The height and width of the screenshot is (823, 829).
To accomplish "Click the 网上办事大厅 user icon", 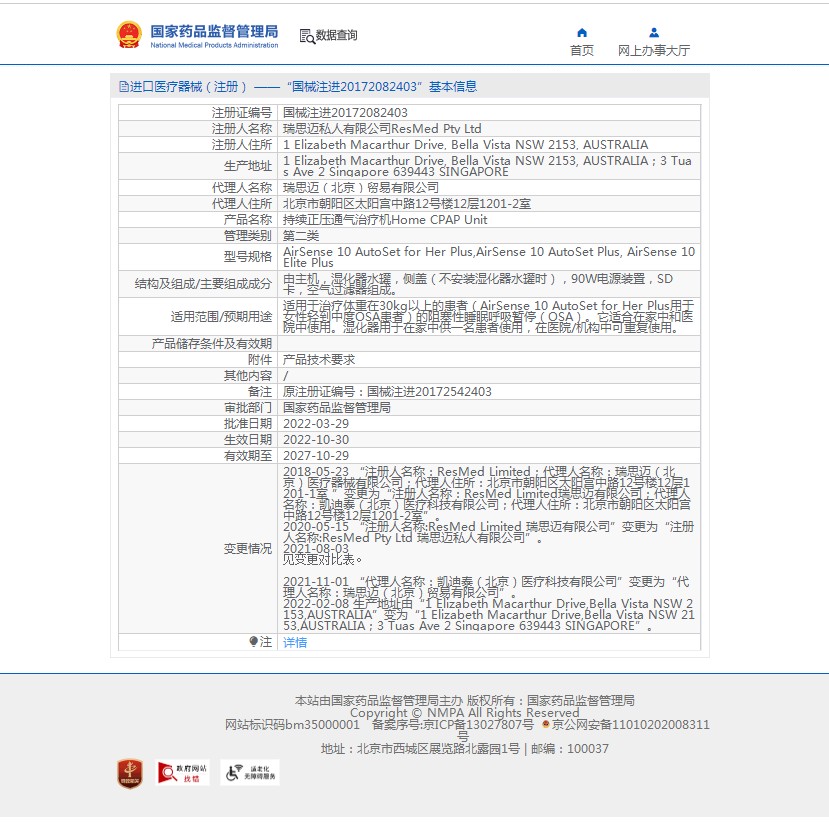I will pos(654,33).
